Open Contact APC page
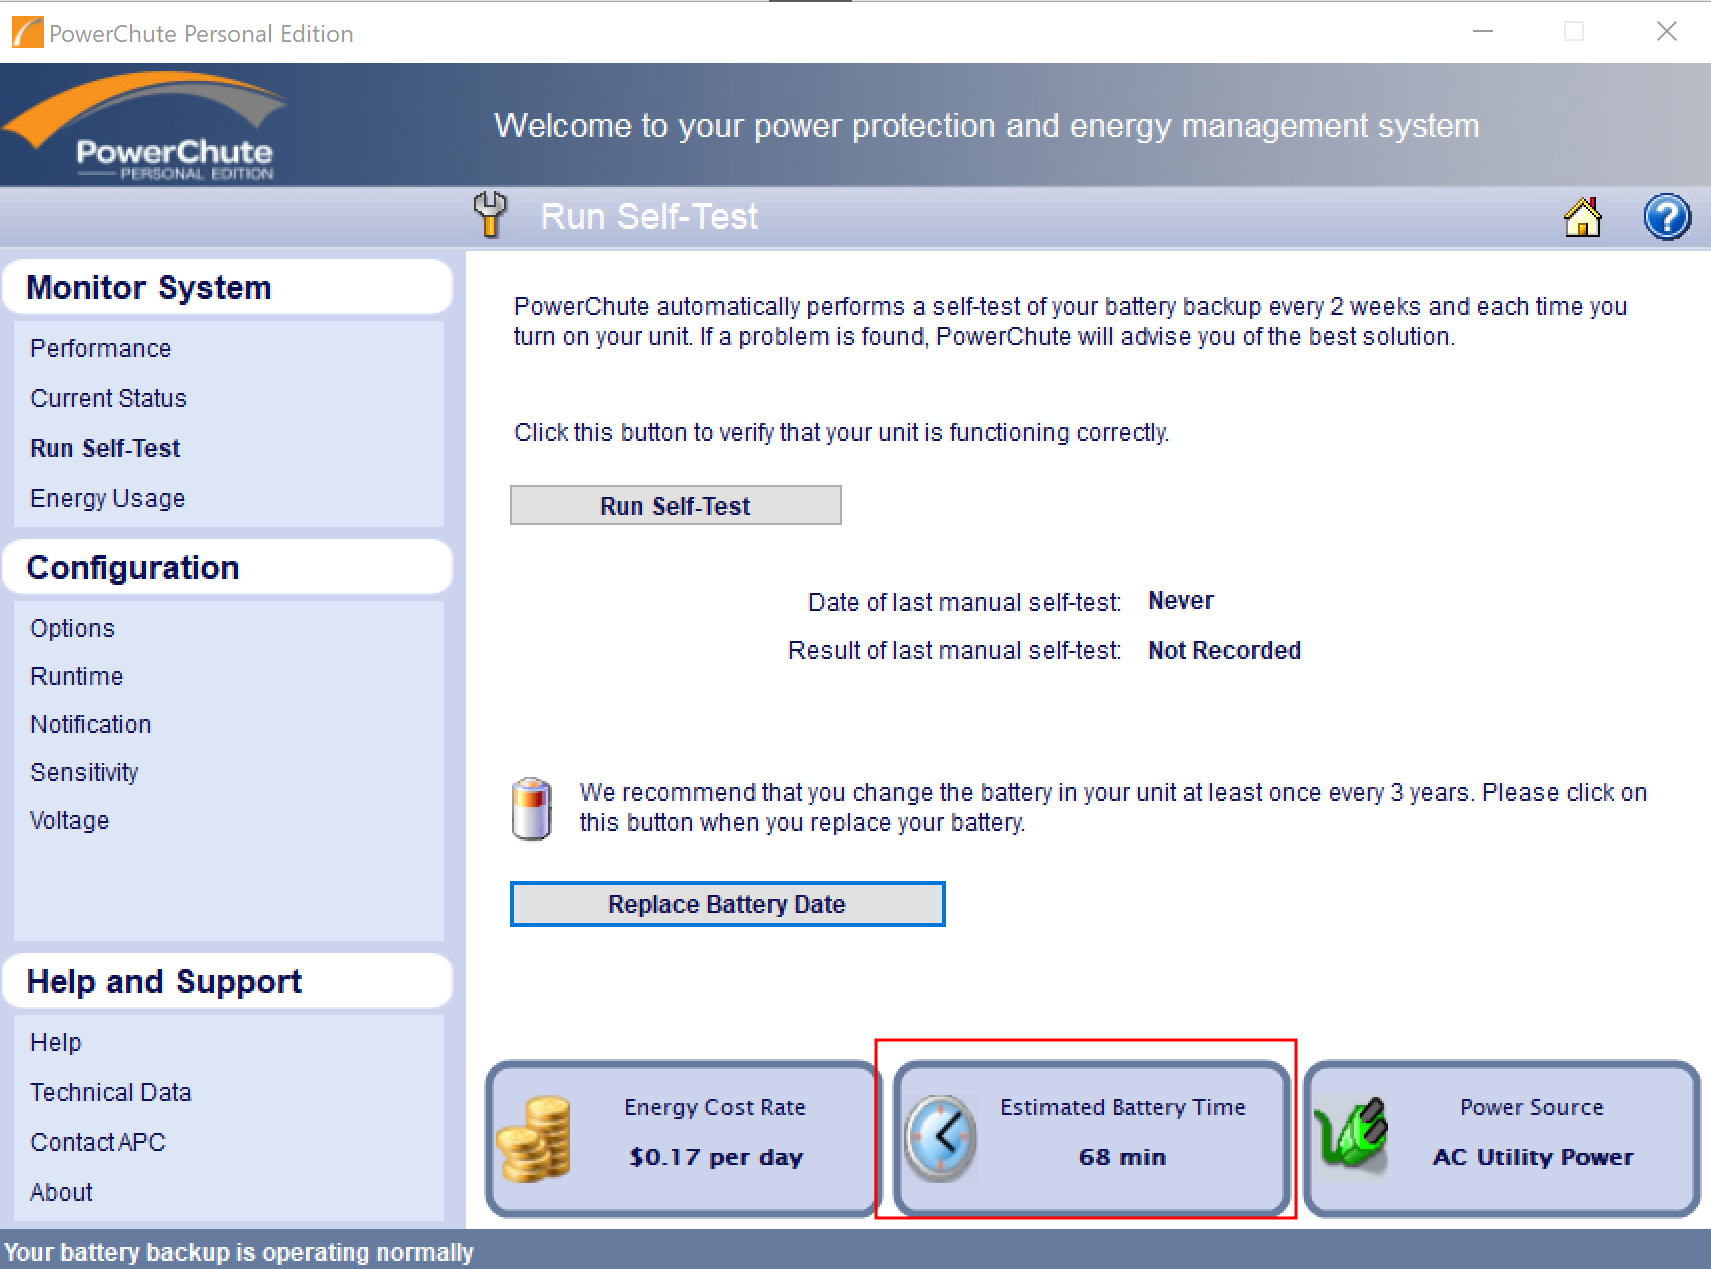The height and width of the screenshot is (1269, 1711). [98, 1143]
